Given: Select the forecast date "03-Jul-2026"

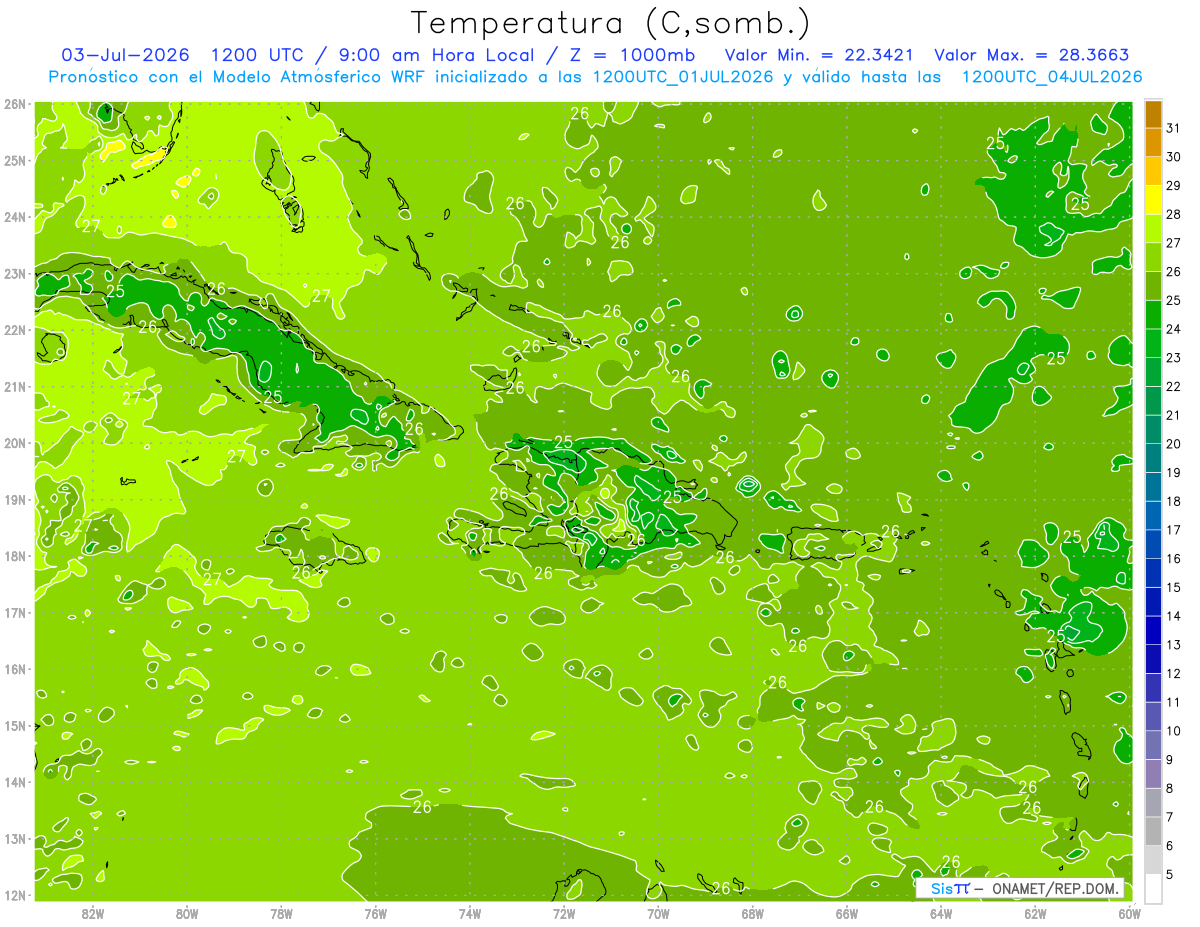Looking at the screenshot, I should coord(127,55).
